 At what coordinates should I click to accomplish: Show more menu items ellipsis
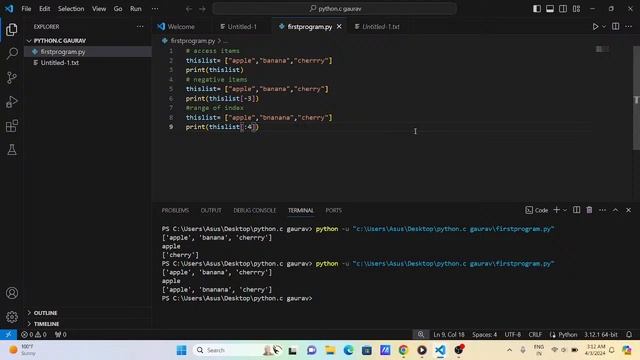tap(155, 9)
